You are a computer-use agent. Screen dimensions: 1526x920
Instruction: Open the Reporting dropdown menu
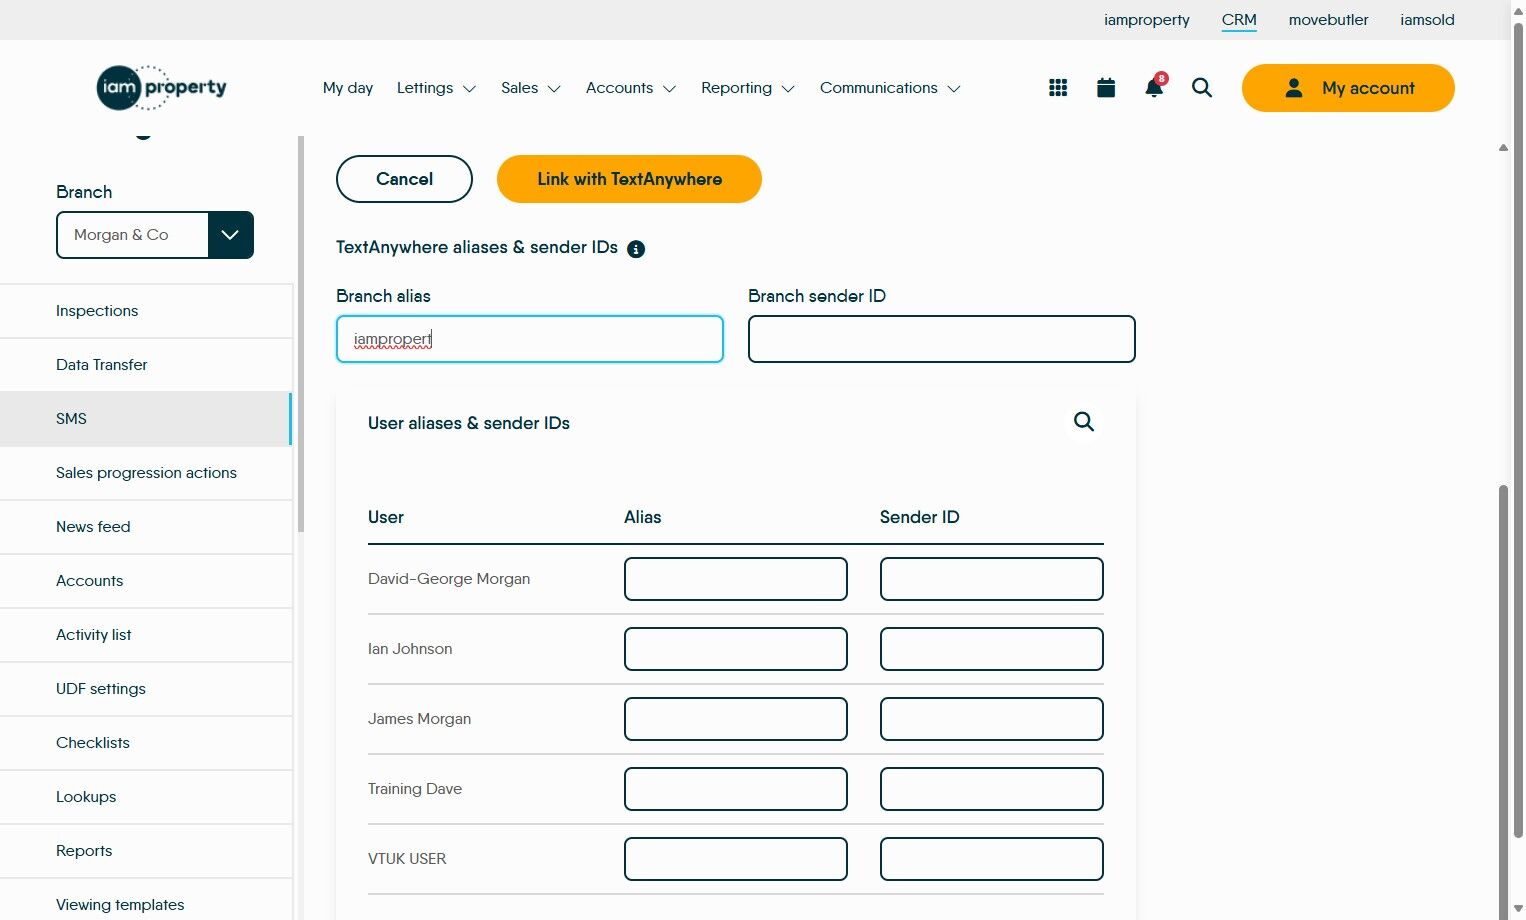point(747,88)
